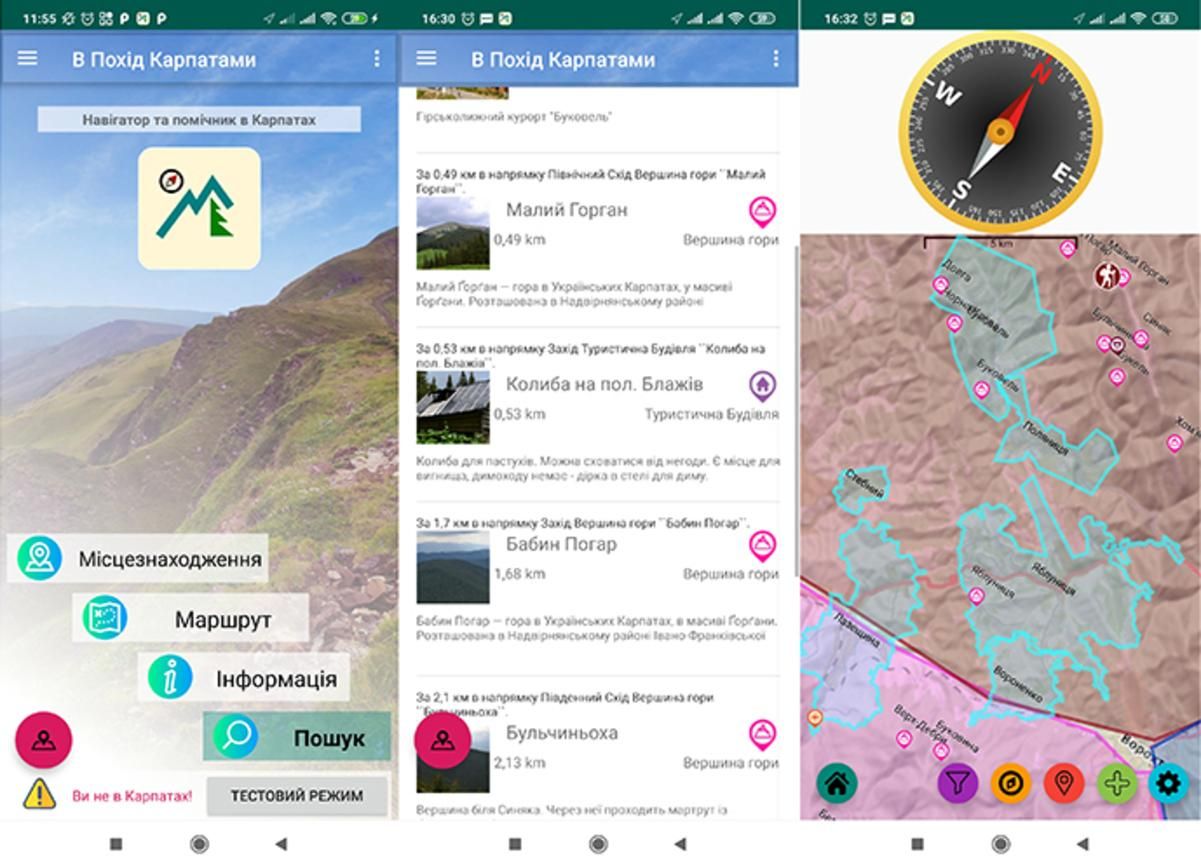Open the purple filter funnel on map

(957, 782)
